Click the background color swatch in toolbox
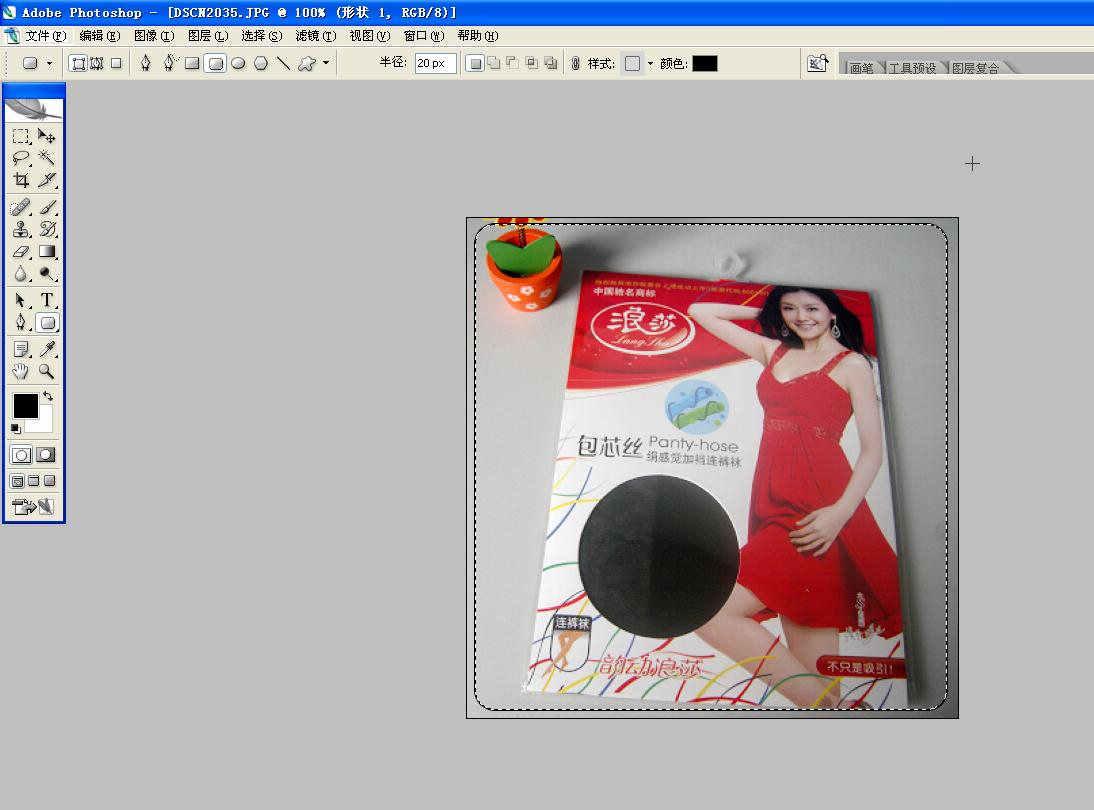Image resolution: width=1094 pixels, height=810 pixels. point(43,421)
